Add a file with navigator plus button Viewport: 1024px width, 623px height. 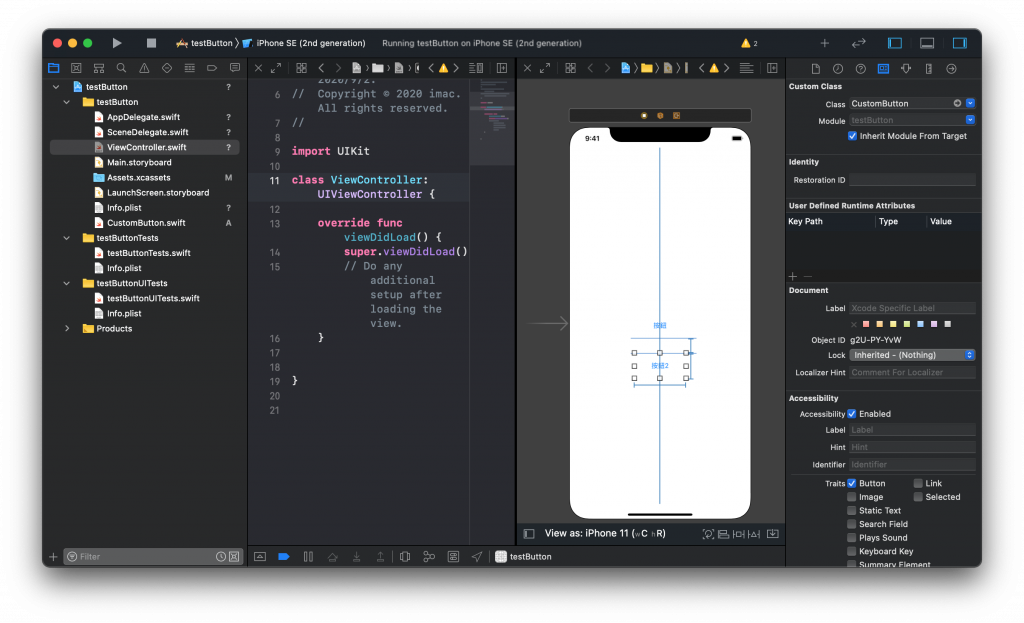(54, 556)
